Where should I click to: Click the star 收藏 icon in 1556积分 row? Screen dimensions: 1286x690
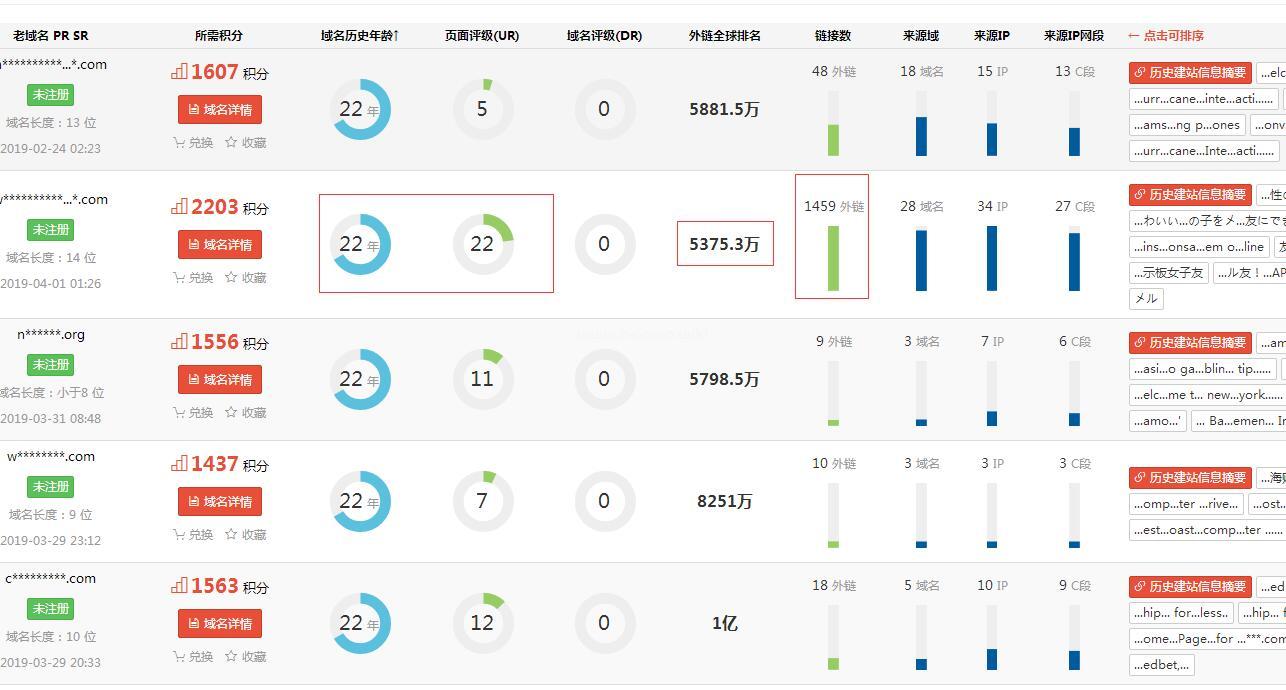pos(231,413)
